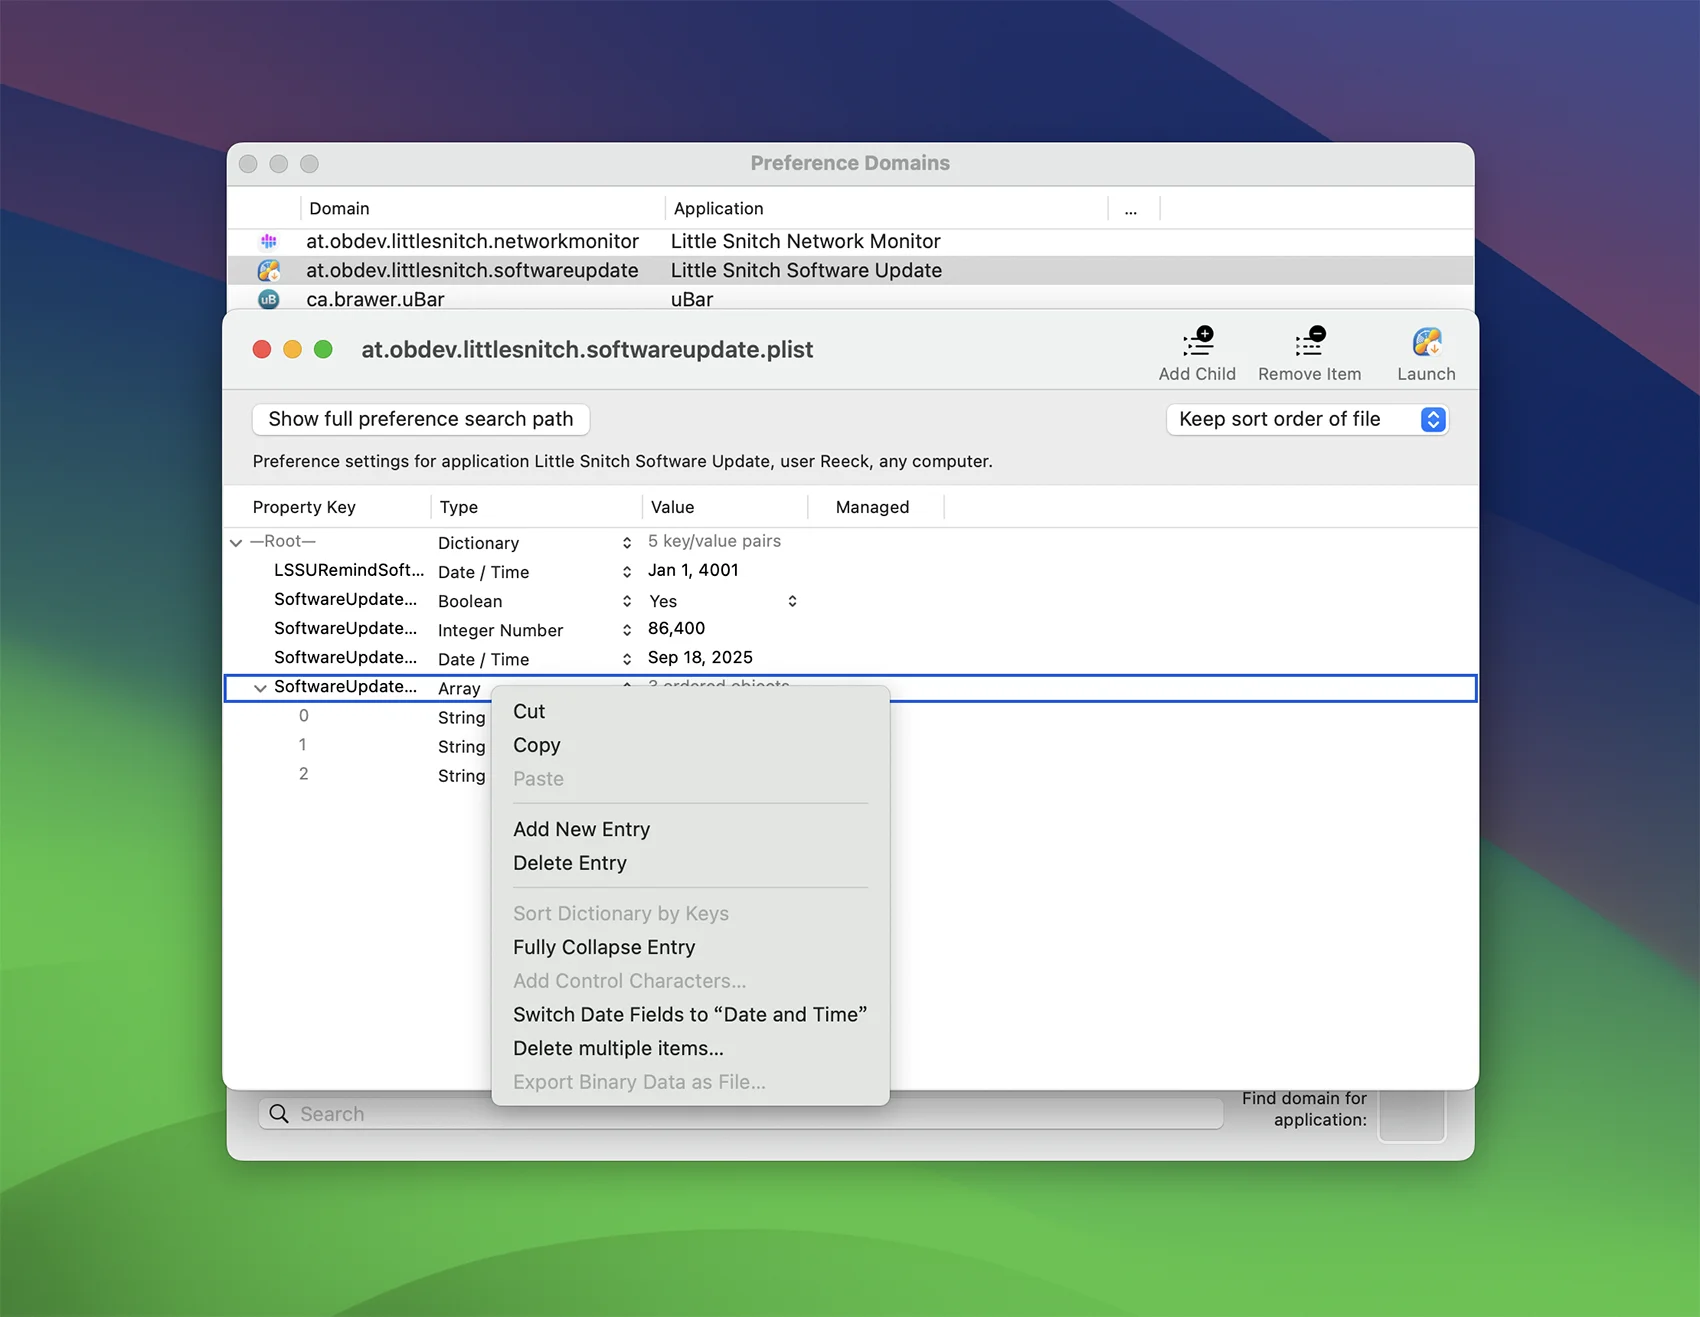Open the Yes boolean value popup

pos(792,601)
